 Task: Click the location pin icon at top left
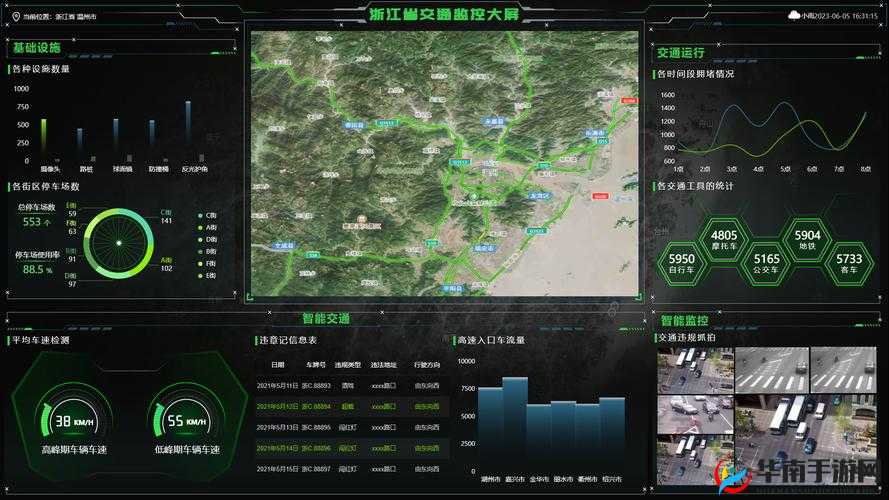[13, 16]
